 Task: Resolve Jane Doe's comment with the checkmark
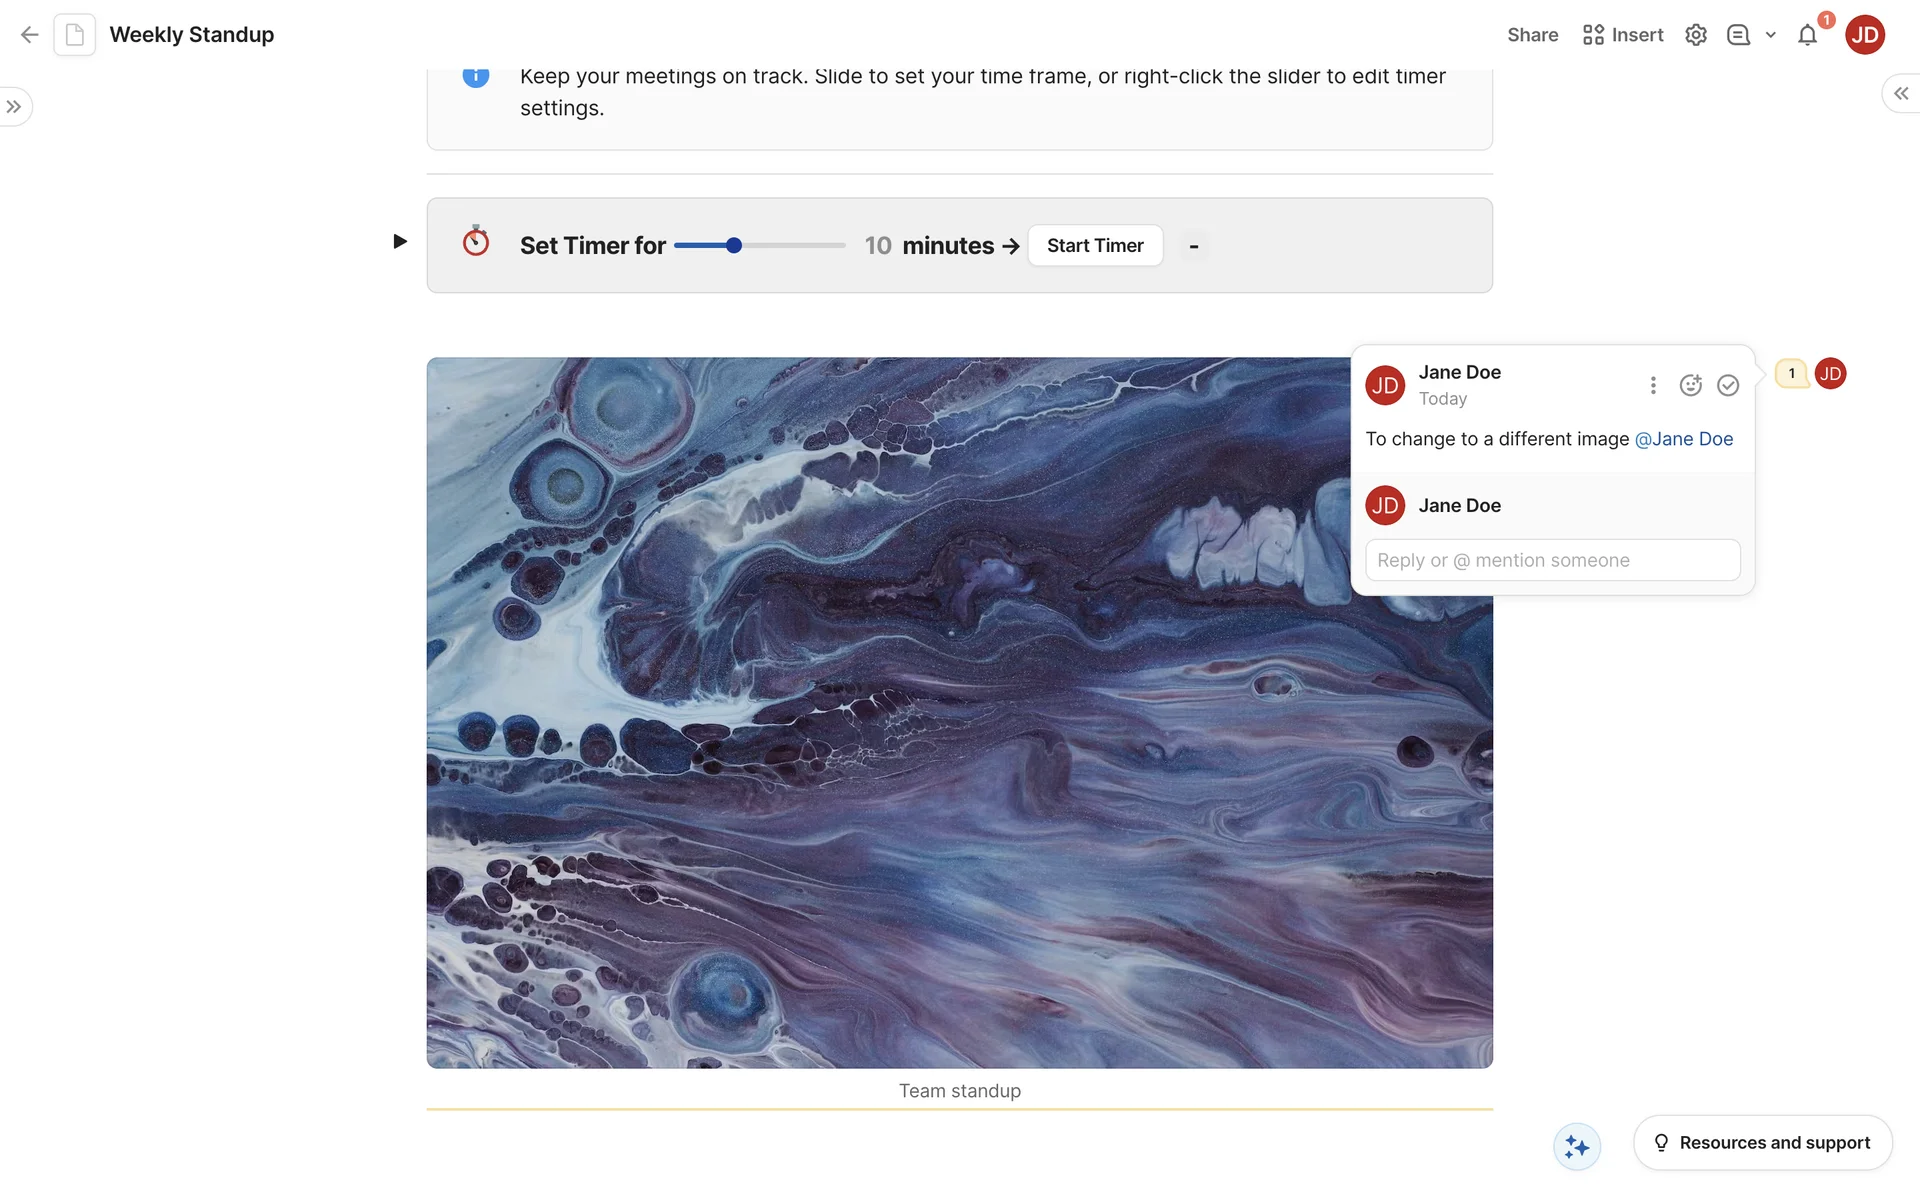pyautogui.click(x=1728, y=385)
